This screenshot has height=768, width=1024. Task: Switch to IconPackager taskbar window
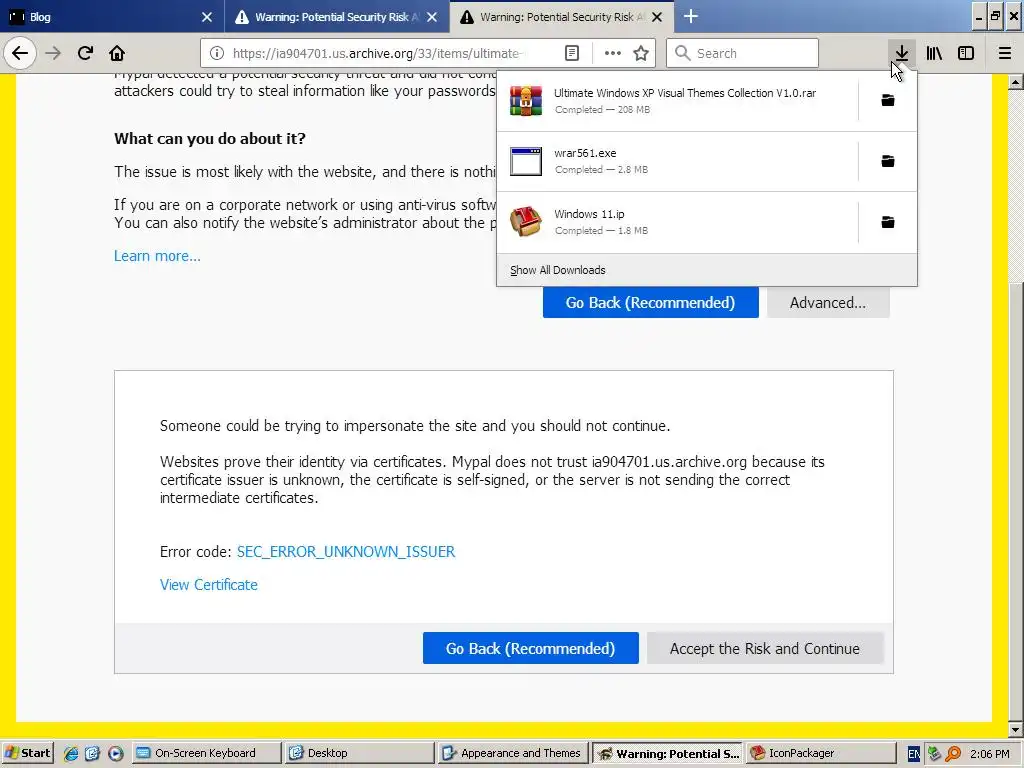pos(820,753)
